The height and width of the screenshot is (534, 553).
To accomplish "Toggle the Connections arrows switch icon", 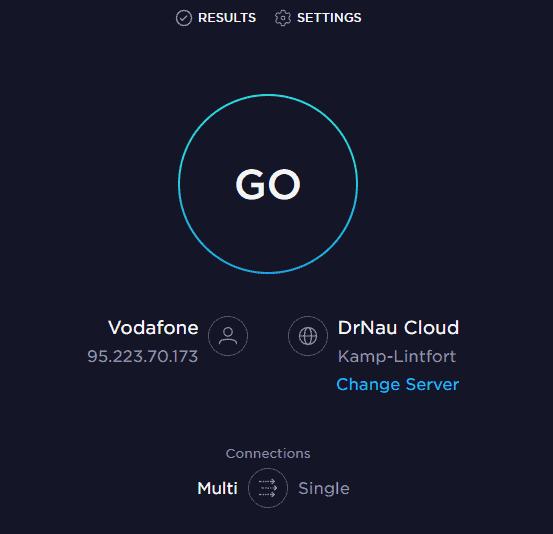I will tap(268, 488).
